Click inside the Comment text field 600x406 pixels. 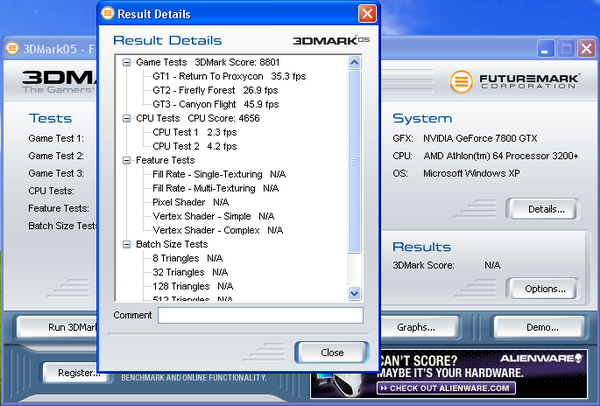point(261,315)
